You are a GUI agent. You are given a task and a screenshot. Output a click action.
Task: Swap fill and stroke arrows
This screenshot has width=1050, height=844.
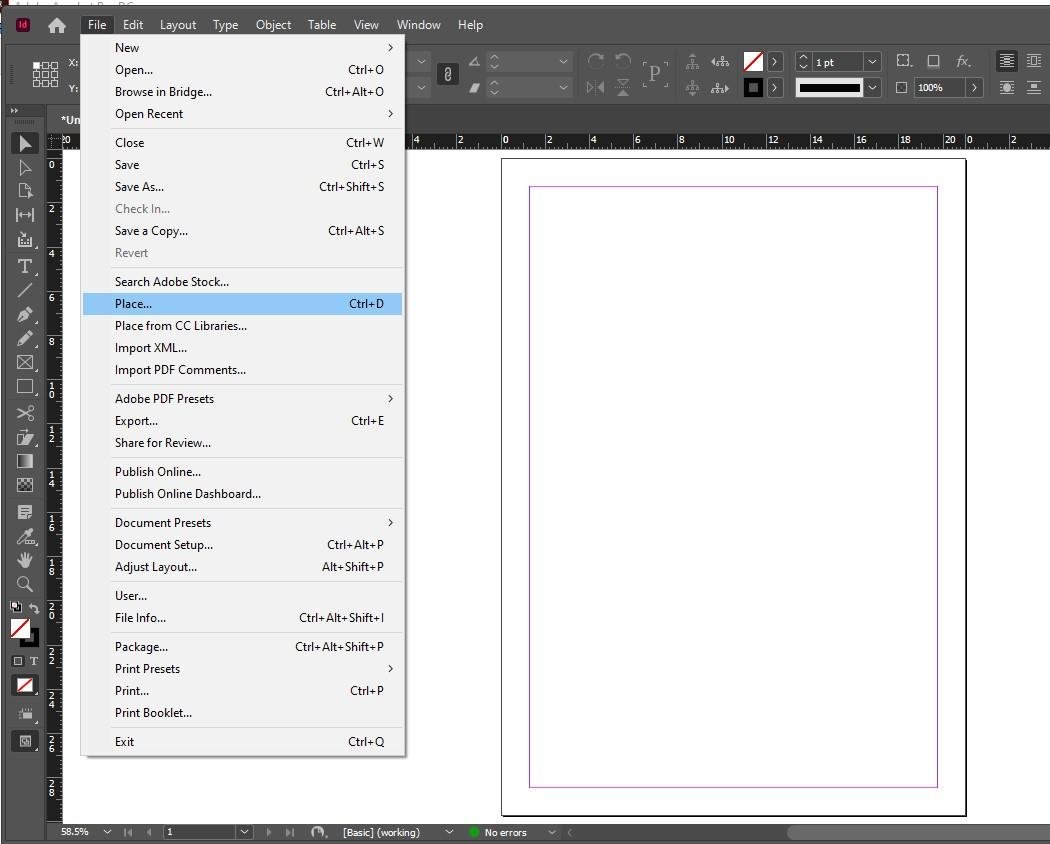tap(35, 608)
